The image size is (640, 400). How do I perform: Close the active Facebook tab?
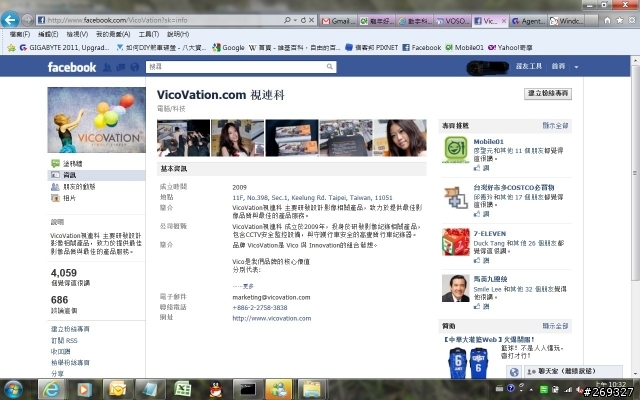(x=504, y=21)
